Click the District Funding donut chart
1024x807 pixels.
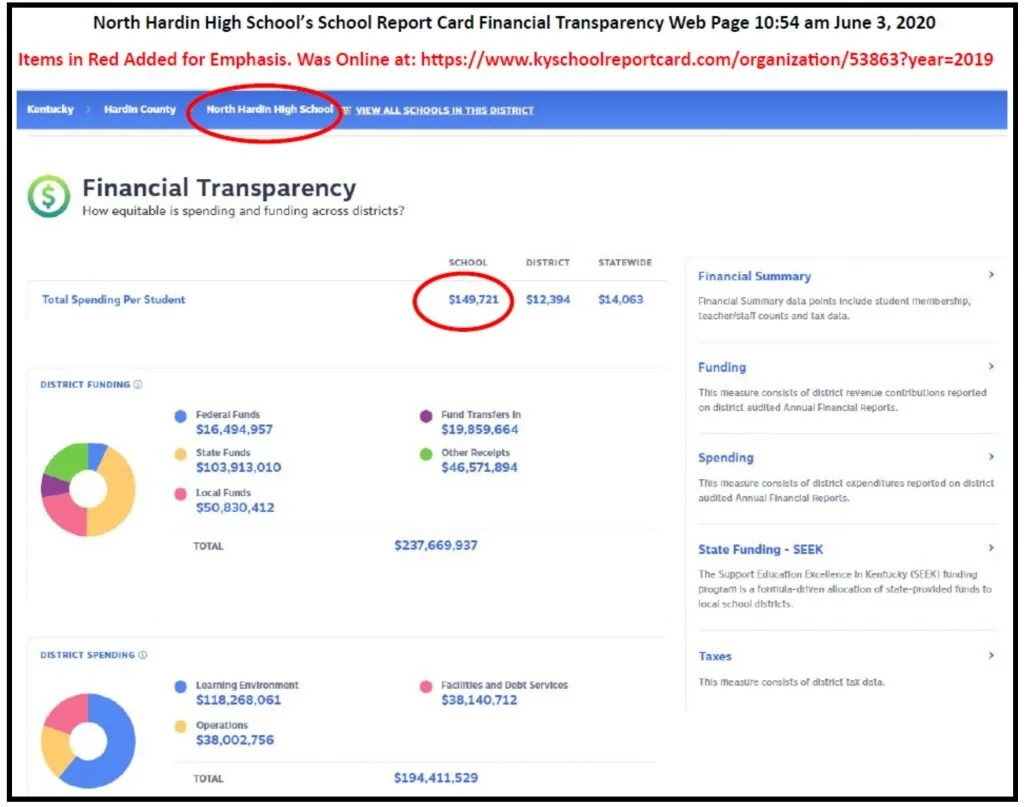coord(88,490)
